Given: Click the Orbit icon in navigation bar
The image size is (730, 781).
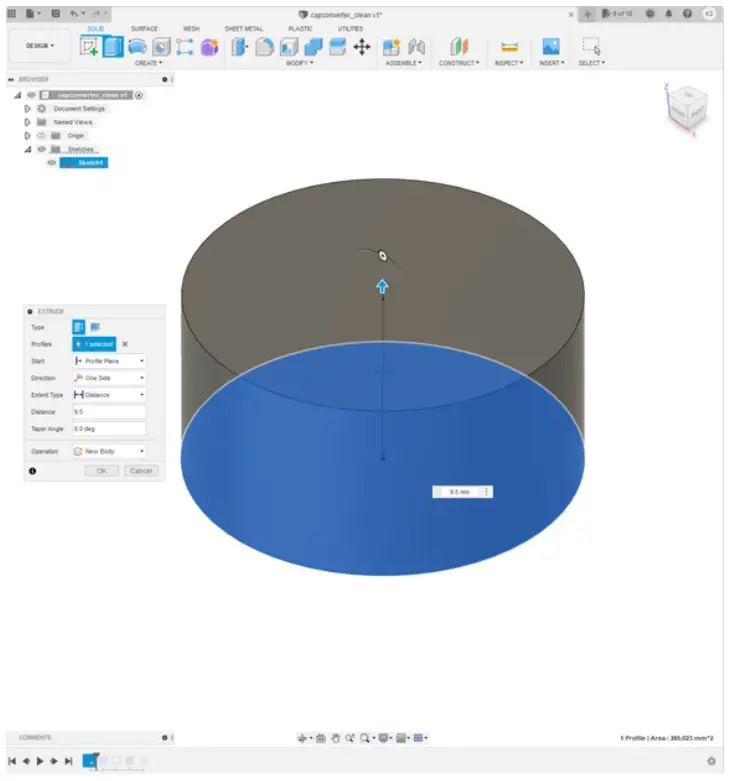Looking at the screenshot, I should click(302, 738).
